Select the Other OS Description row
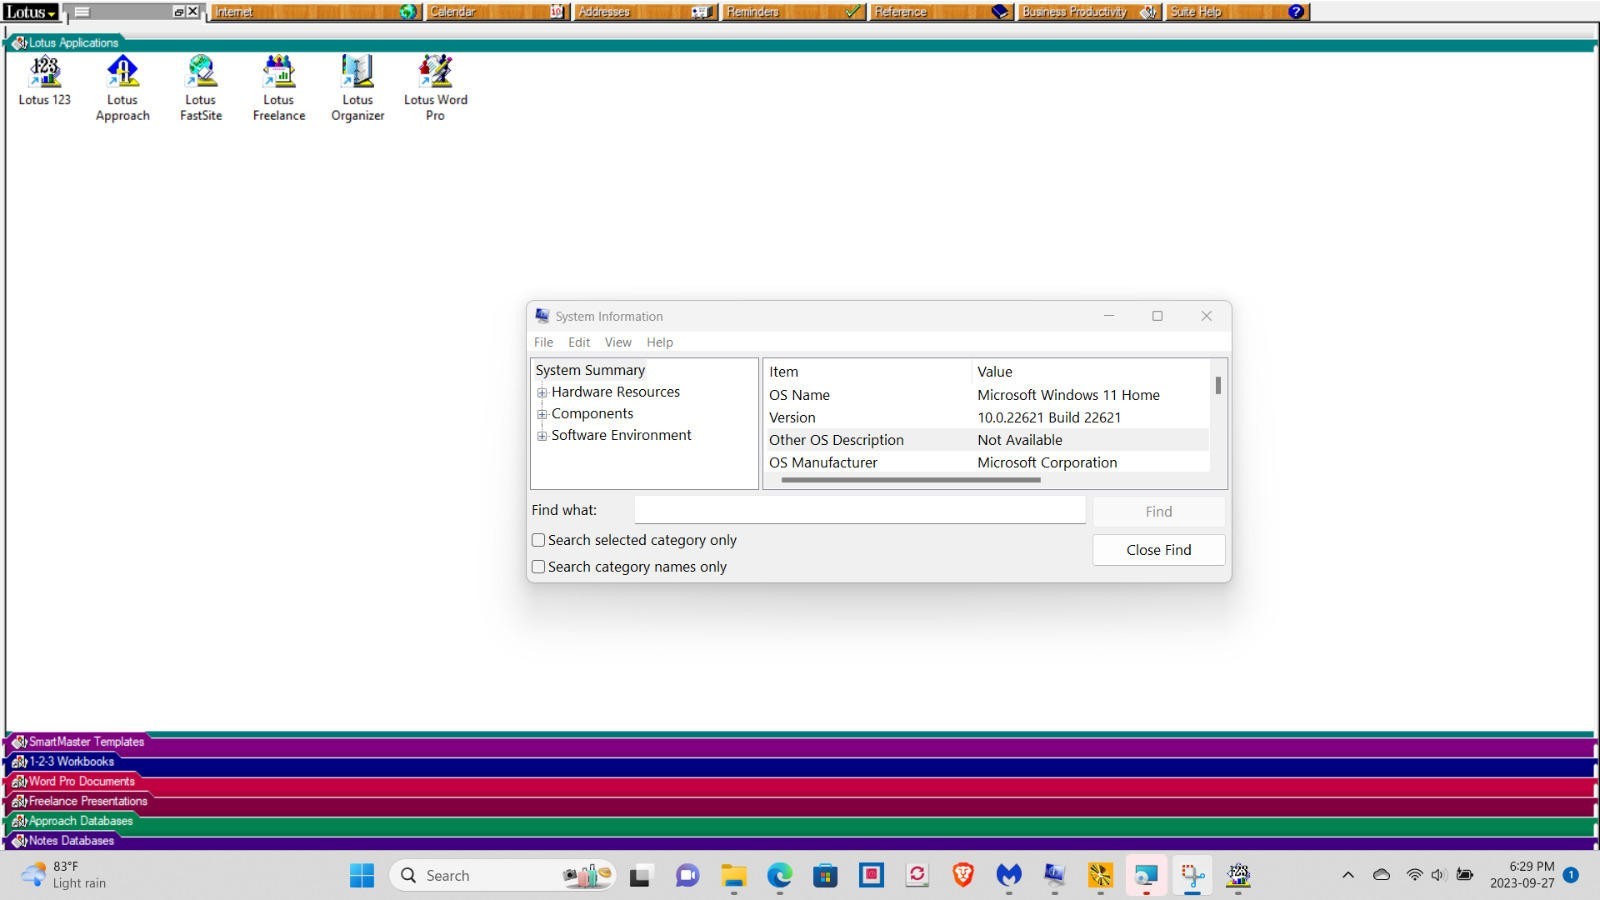Image resolution: width=1600 pixels, height=900 pixels. coord(987,440)
